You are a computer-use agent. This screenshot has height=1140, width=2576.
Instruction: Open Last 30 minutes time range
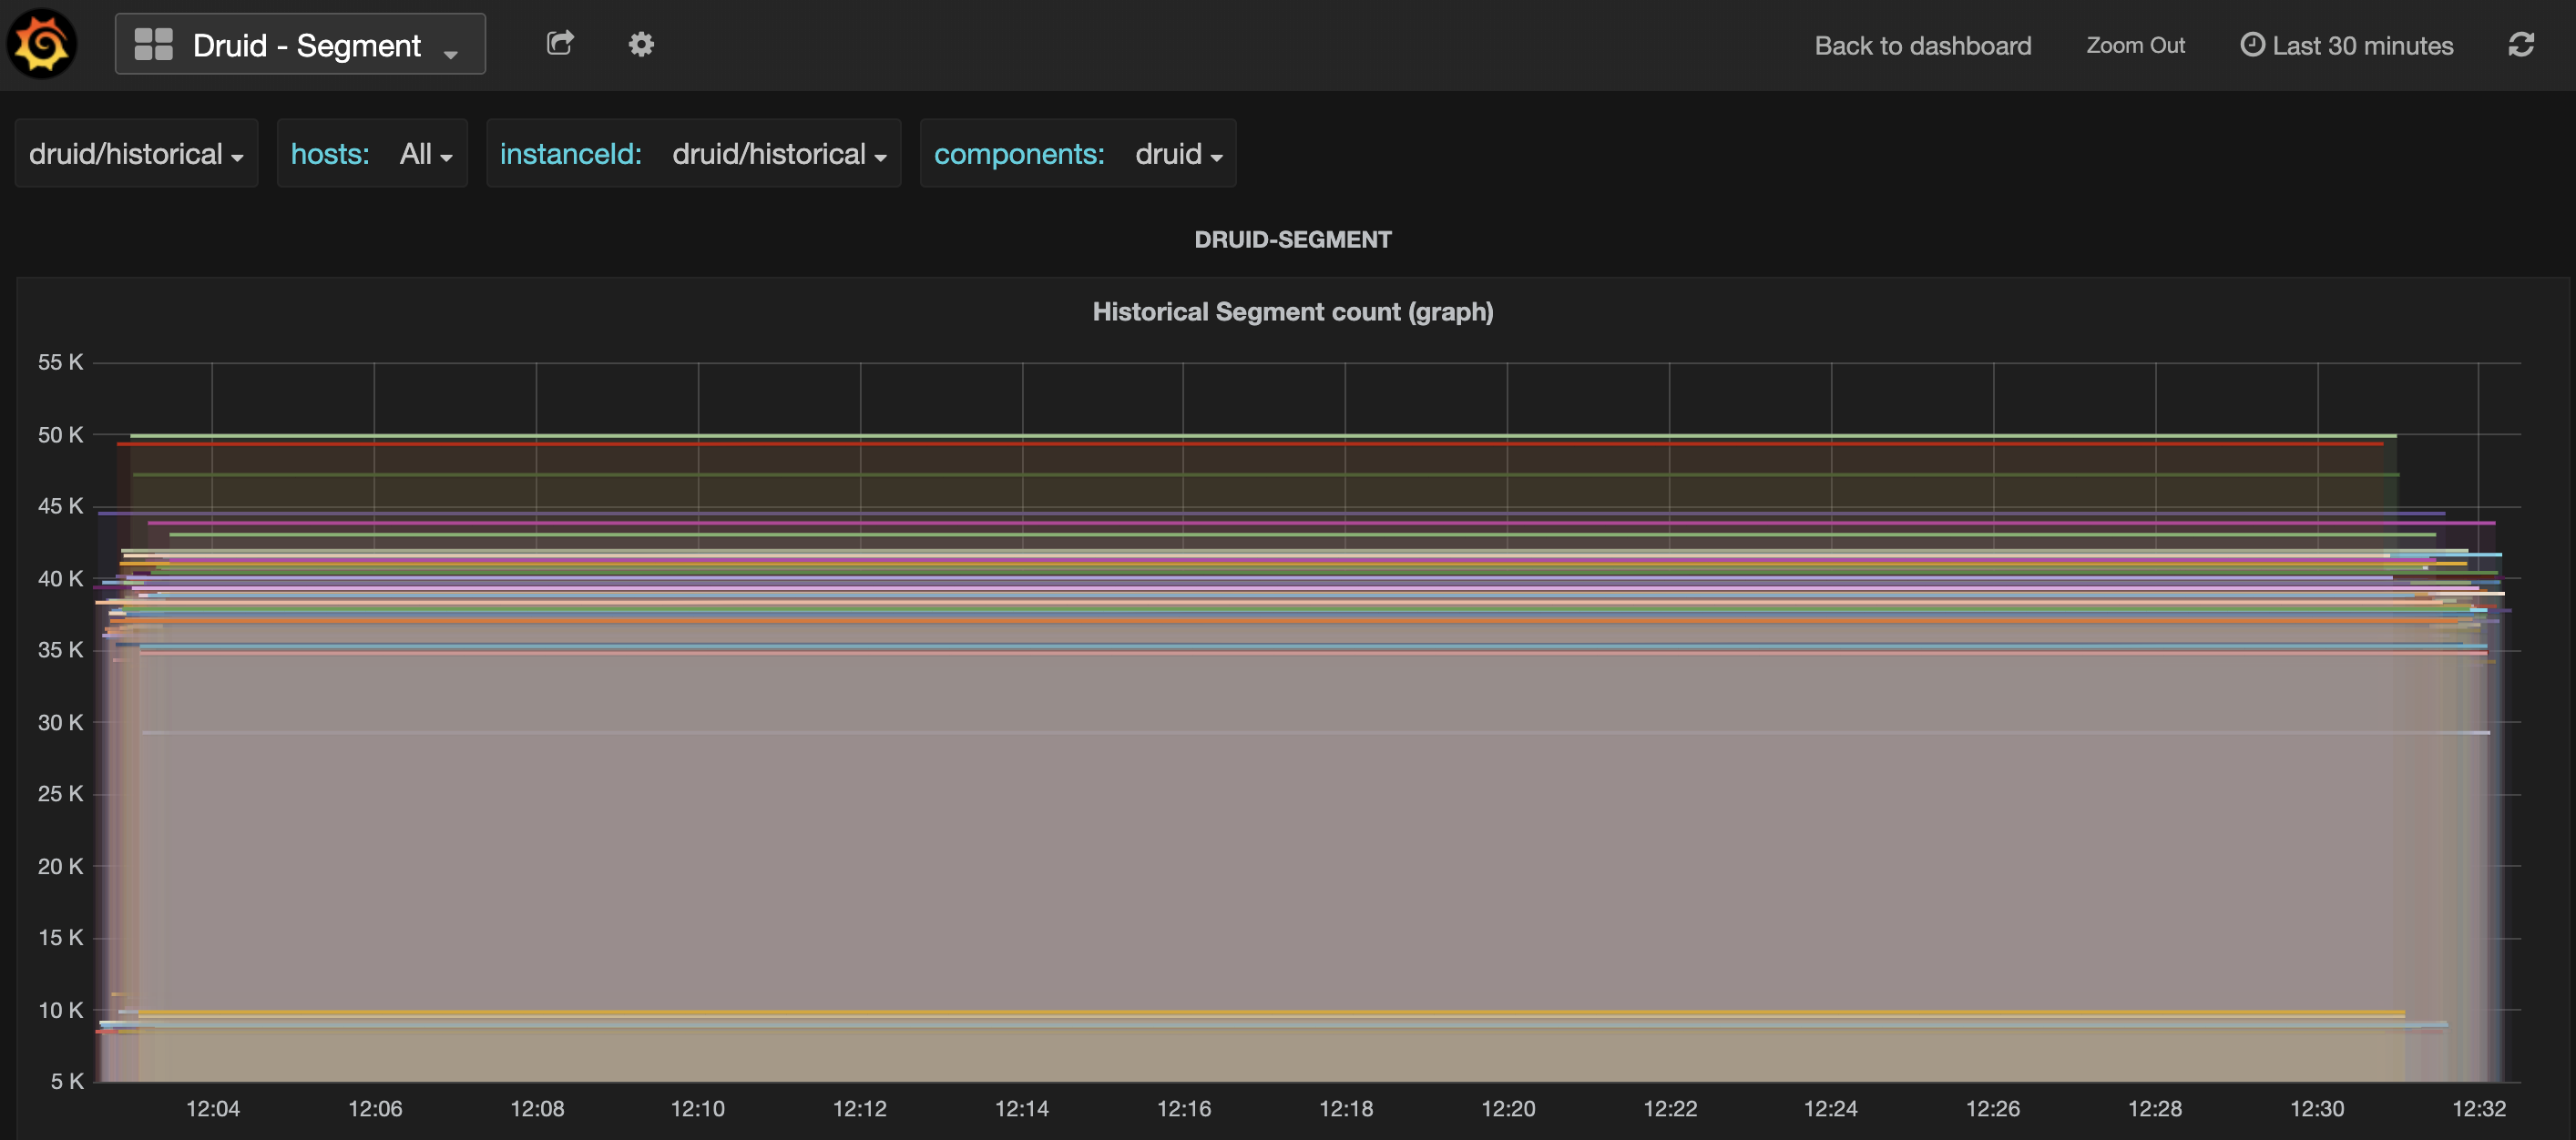pos(2362,46)
